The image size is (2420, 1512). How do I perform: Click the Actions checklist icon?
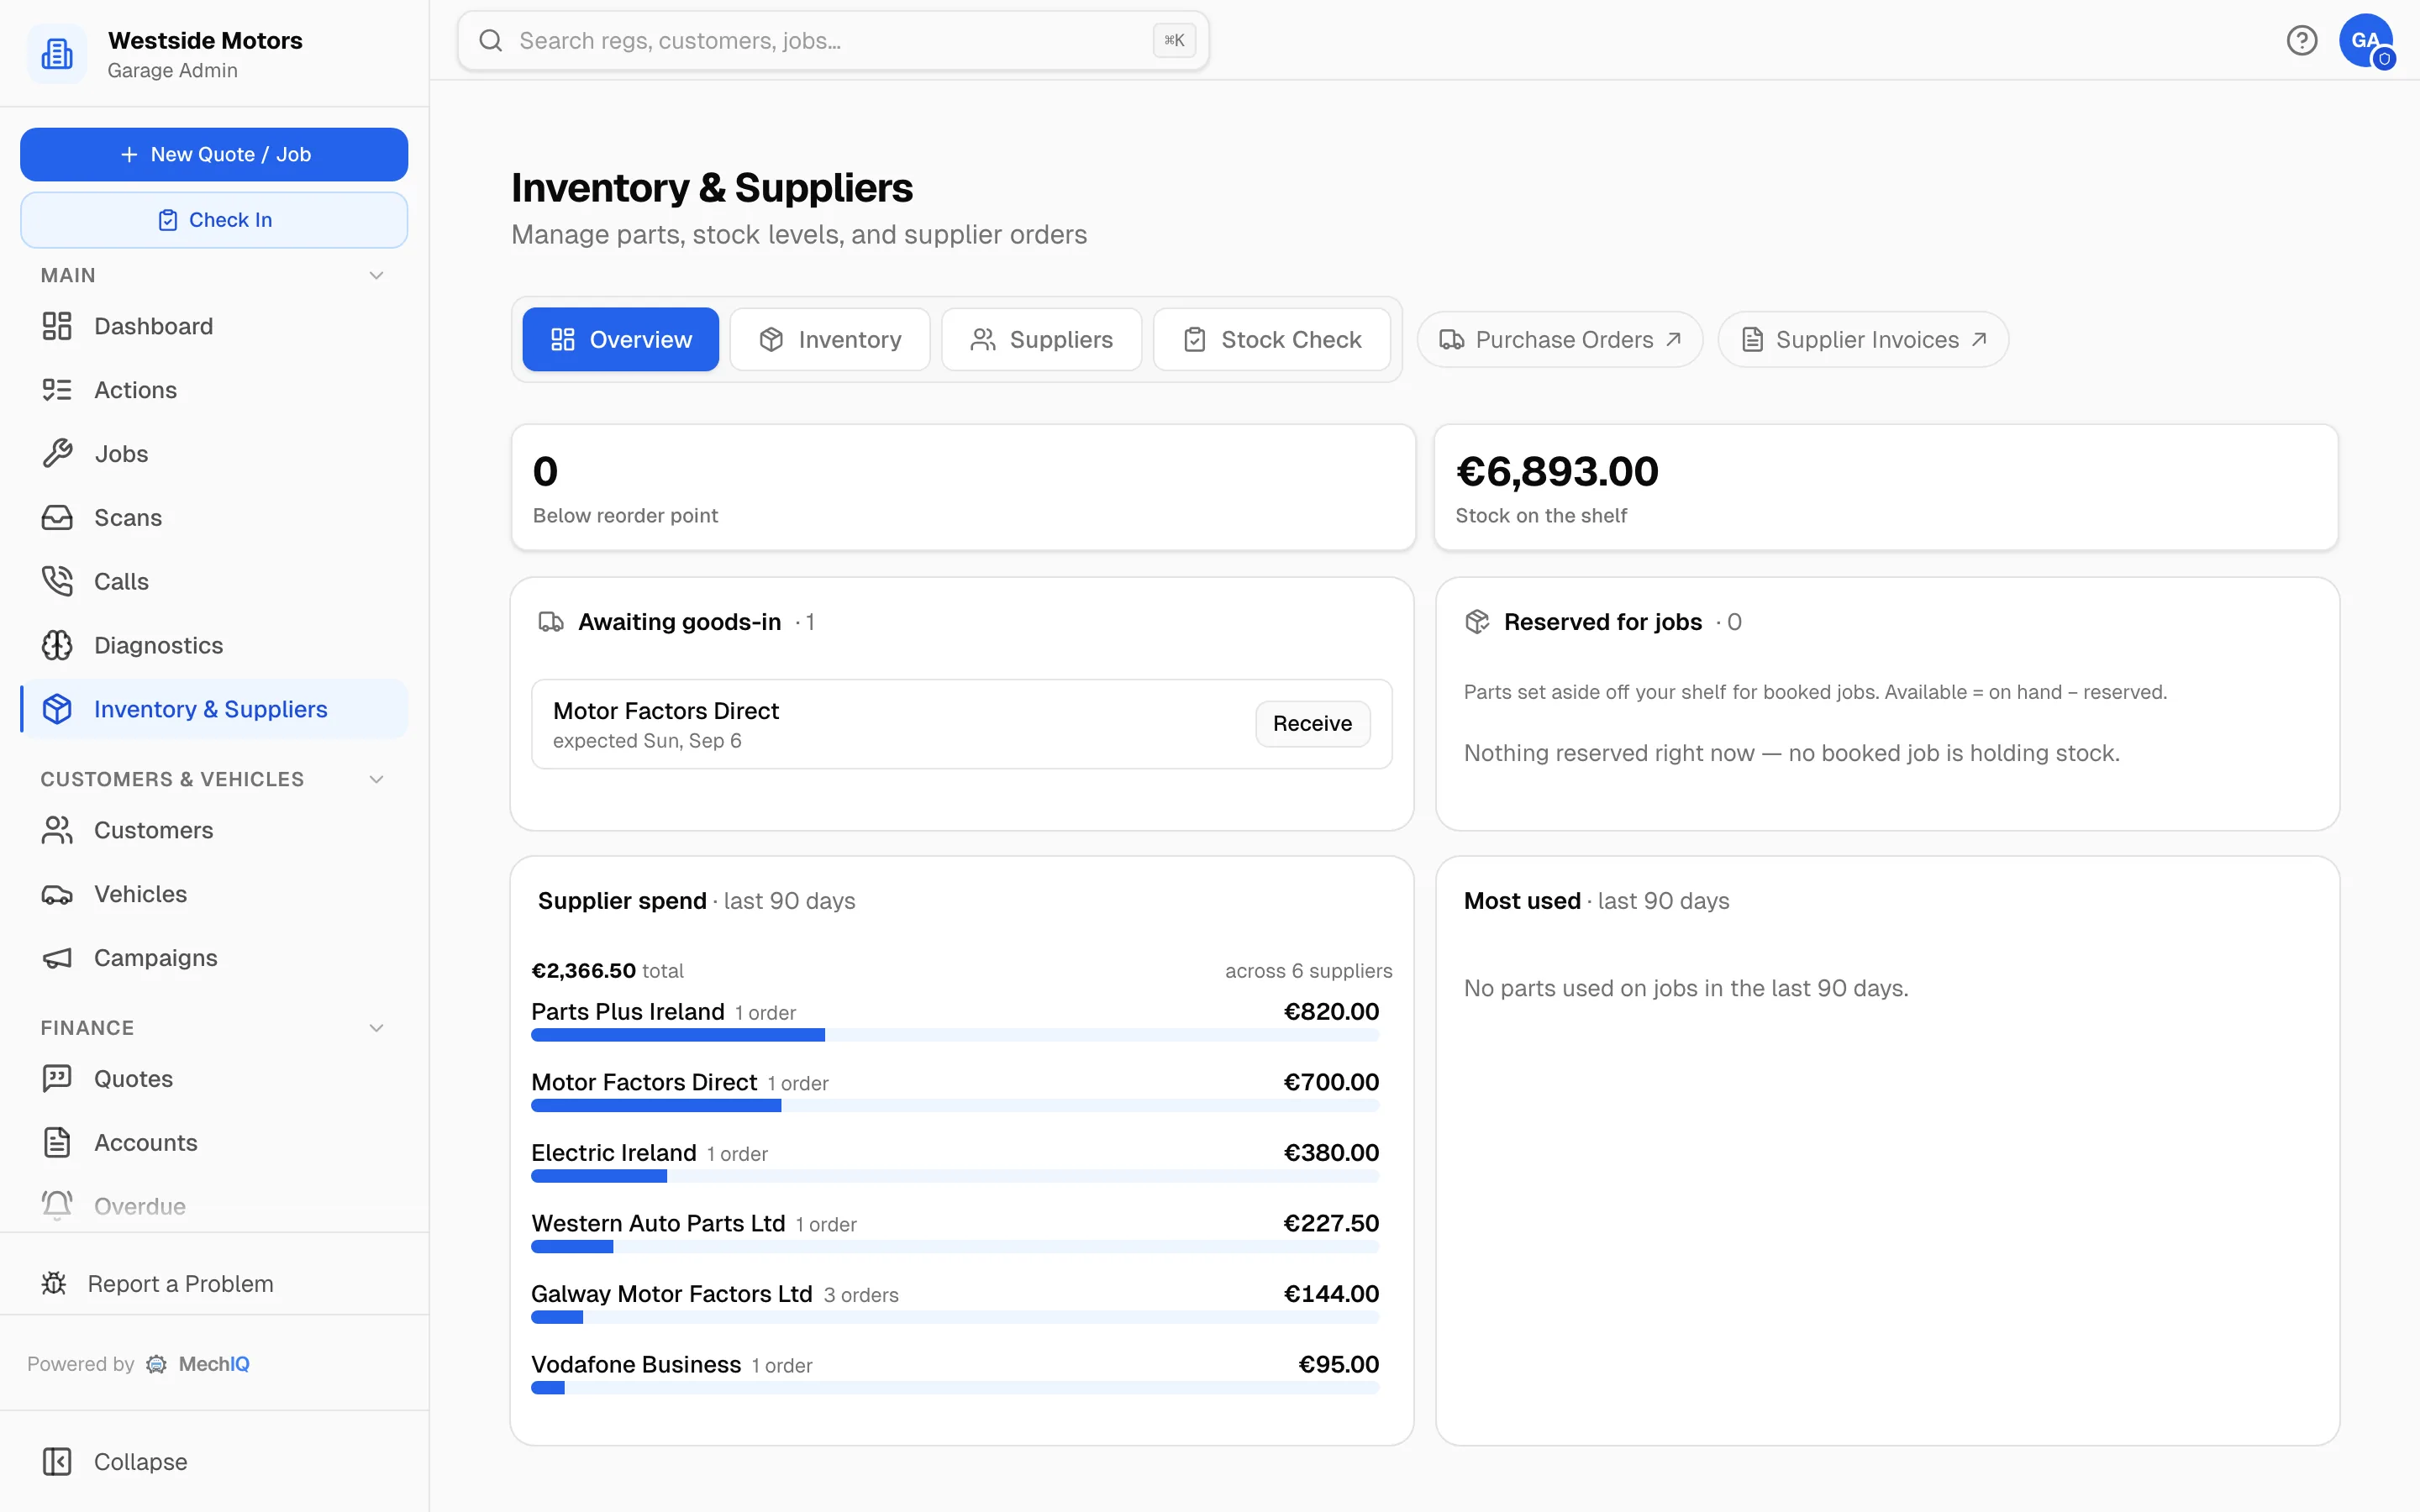click(57, 390)
